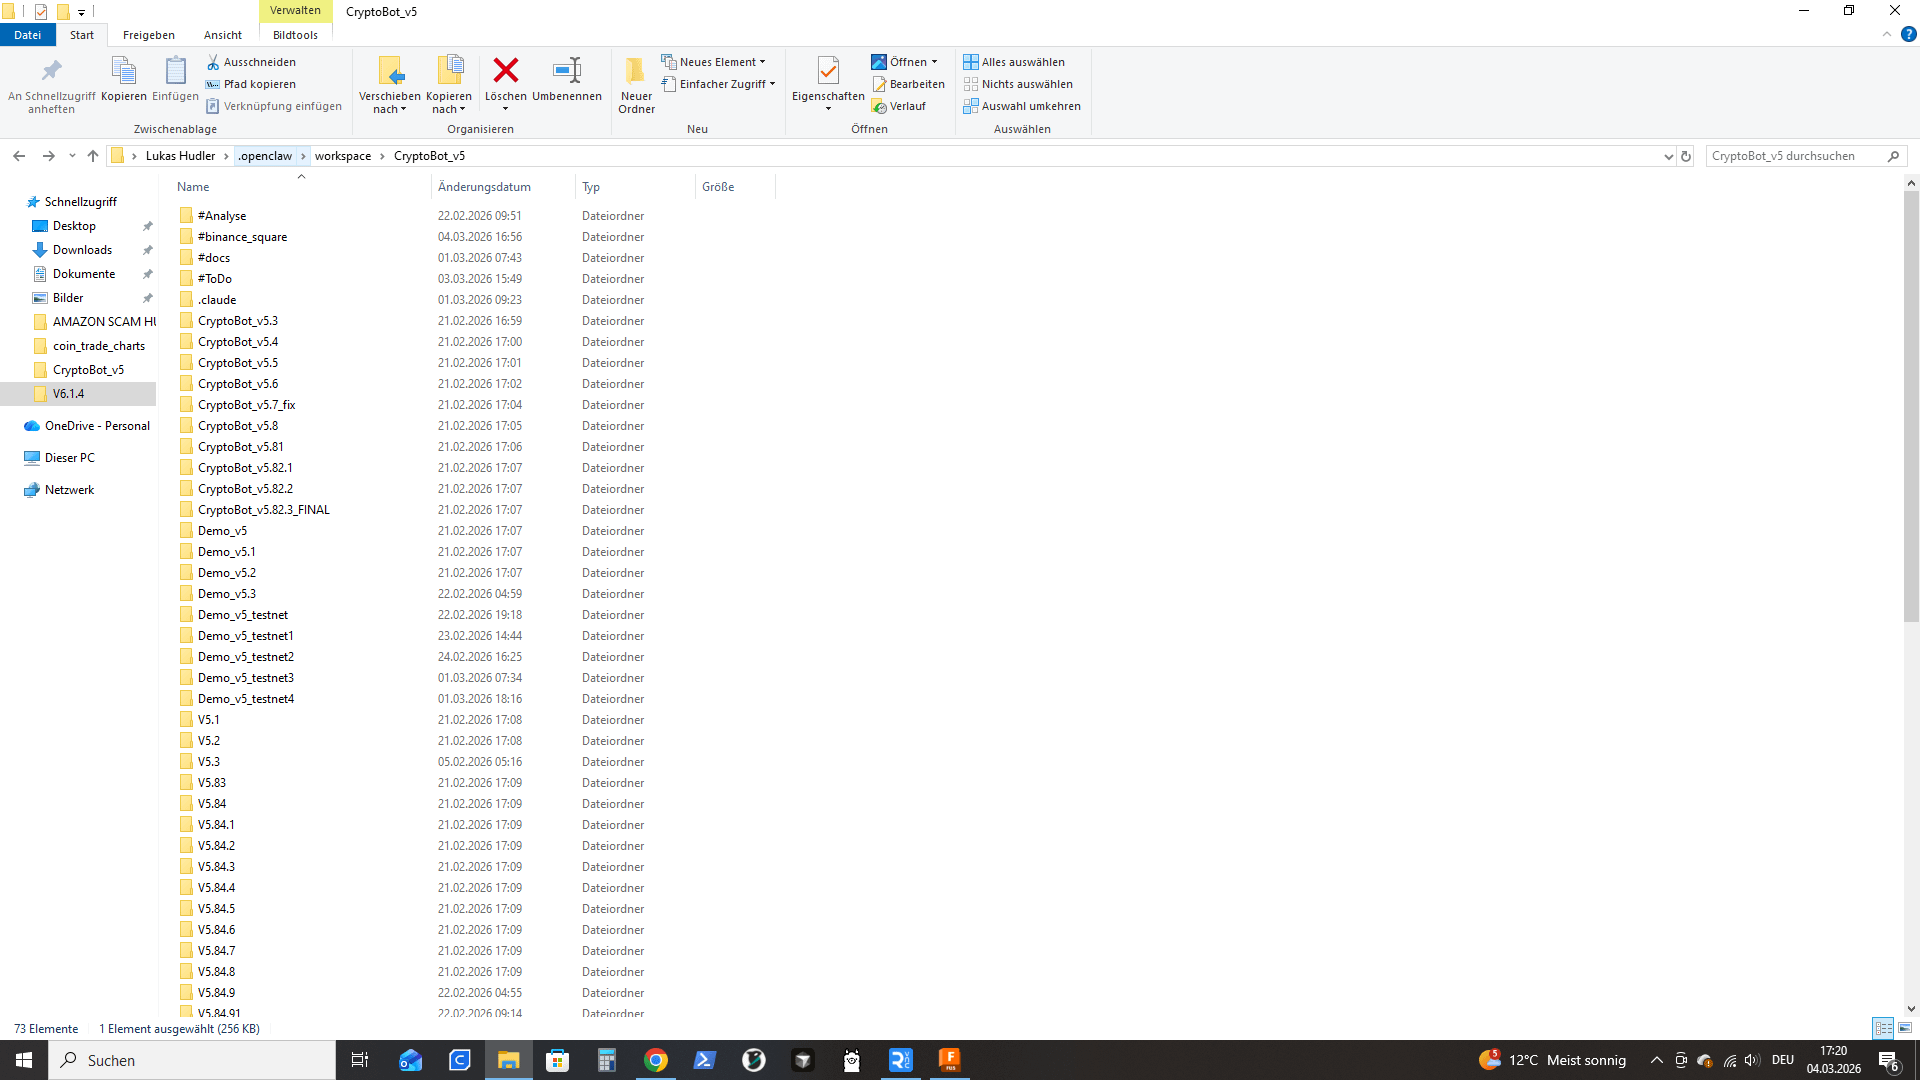Click the red Löschen delete icon
This screenshot has height=1080, width=1920.
click(506, 71)
